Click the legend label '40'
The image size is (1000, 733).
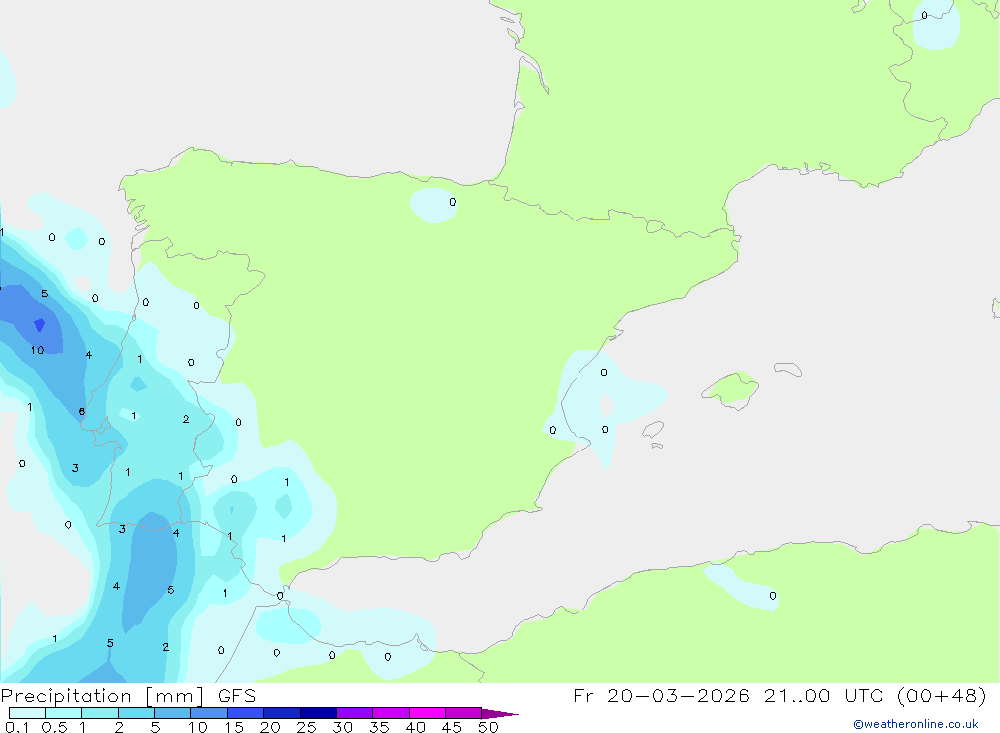(x=415, y=727)
